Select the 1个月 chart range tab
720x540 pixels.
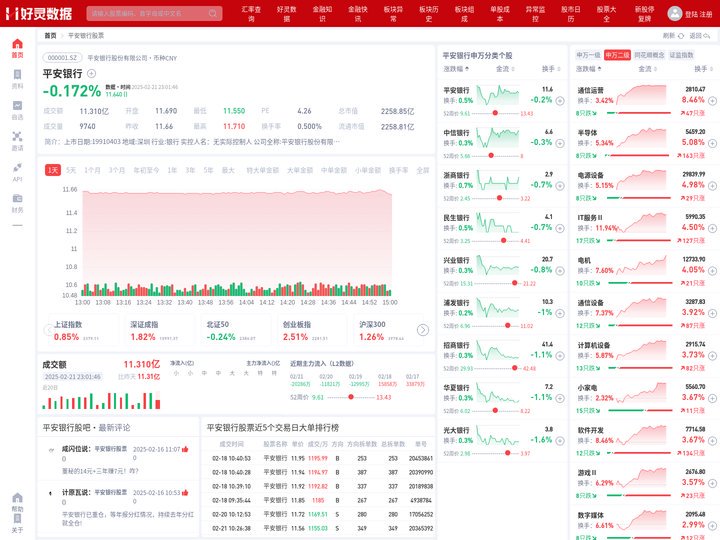click(92, 170)
